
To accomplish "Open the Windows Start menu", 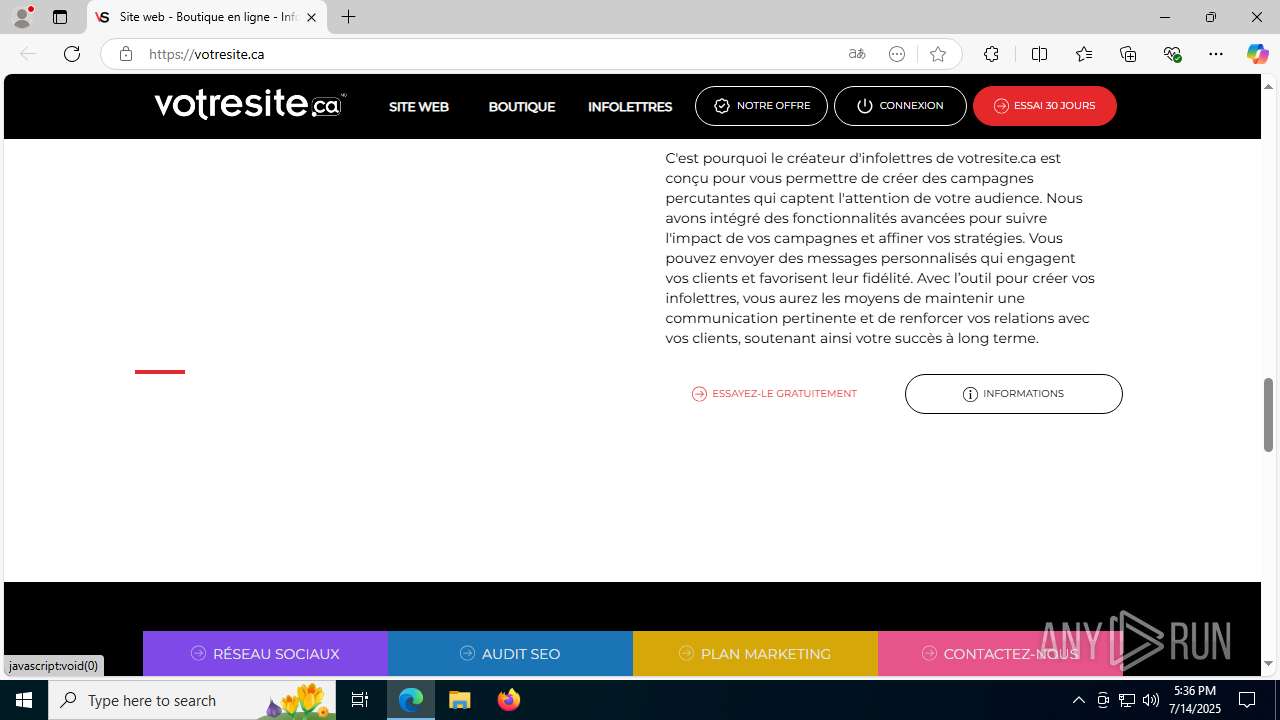I will [24, 700].
